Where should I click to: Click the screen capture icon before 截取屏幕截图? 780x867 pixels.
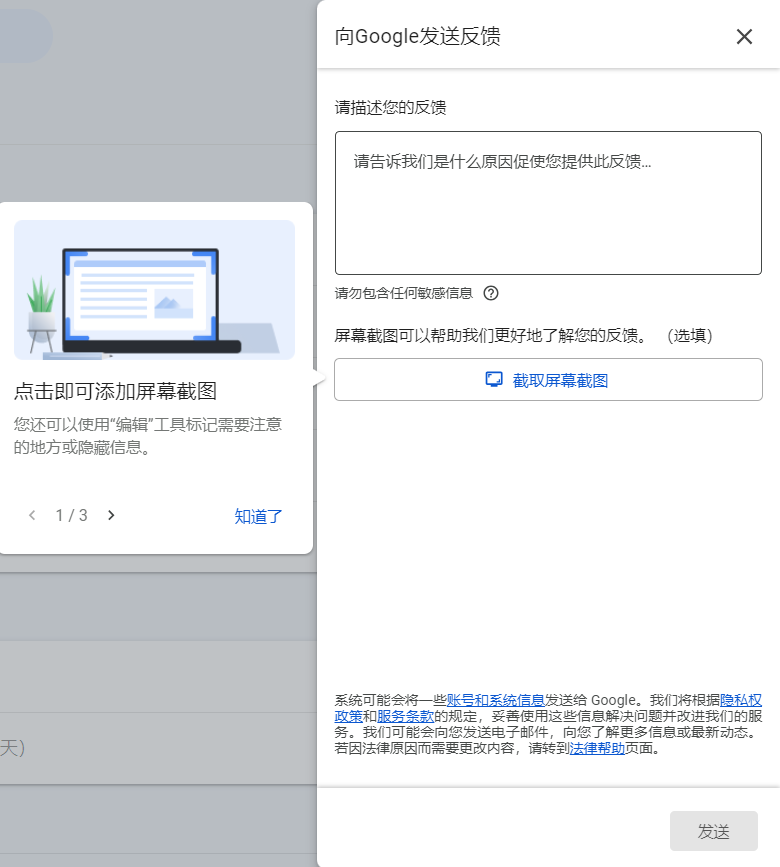click(493, 380)
